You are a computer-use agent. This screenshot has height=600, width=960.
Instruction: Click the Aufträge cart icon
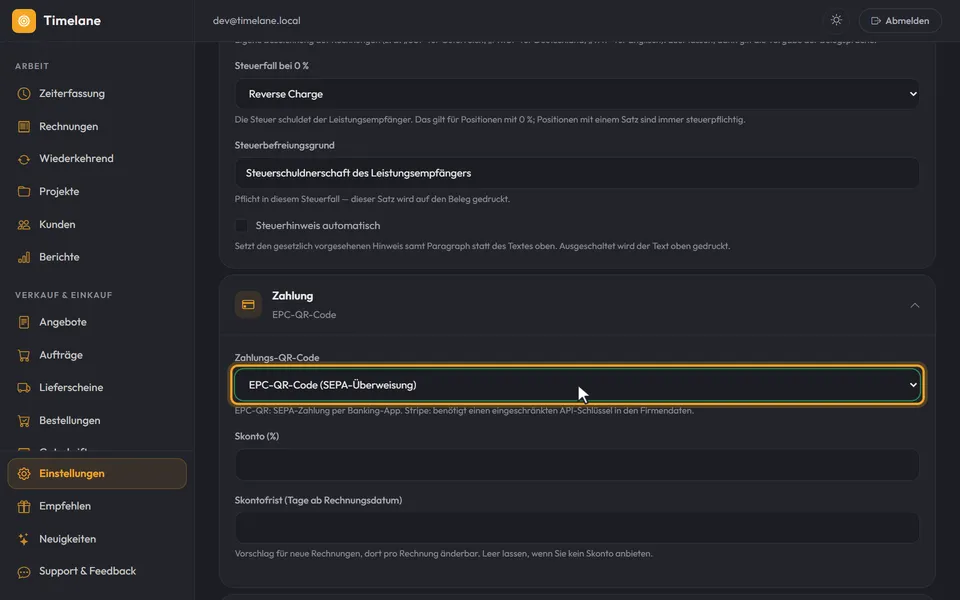[24, 355]
